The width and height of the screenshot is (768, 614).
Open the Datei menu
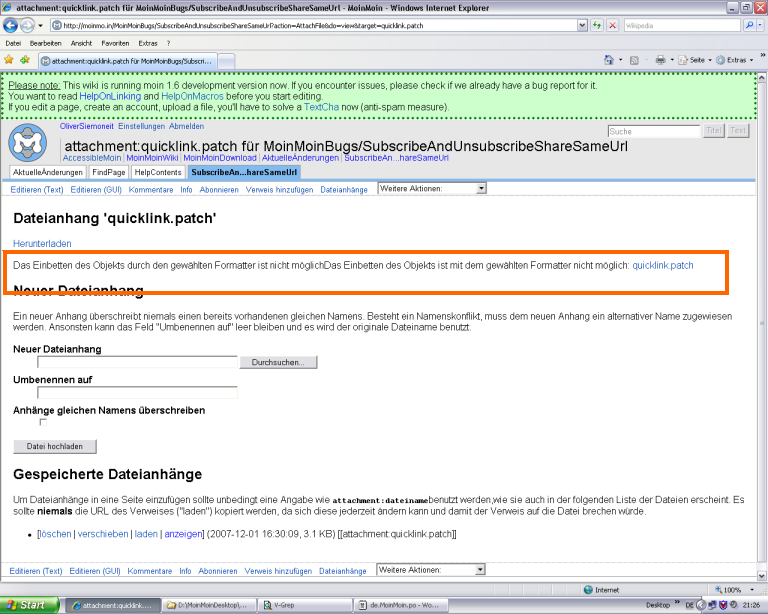(13, 43)
